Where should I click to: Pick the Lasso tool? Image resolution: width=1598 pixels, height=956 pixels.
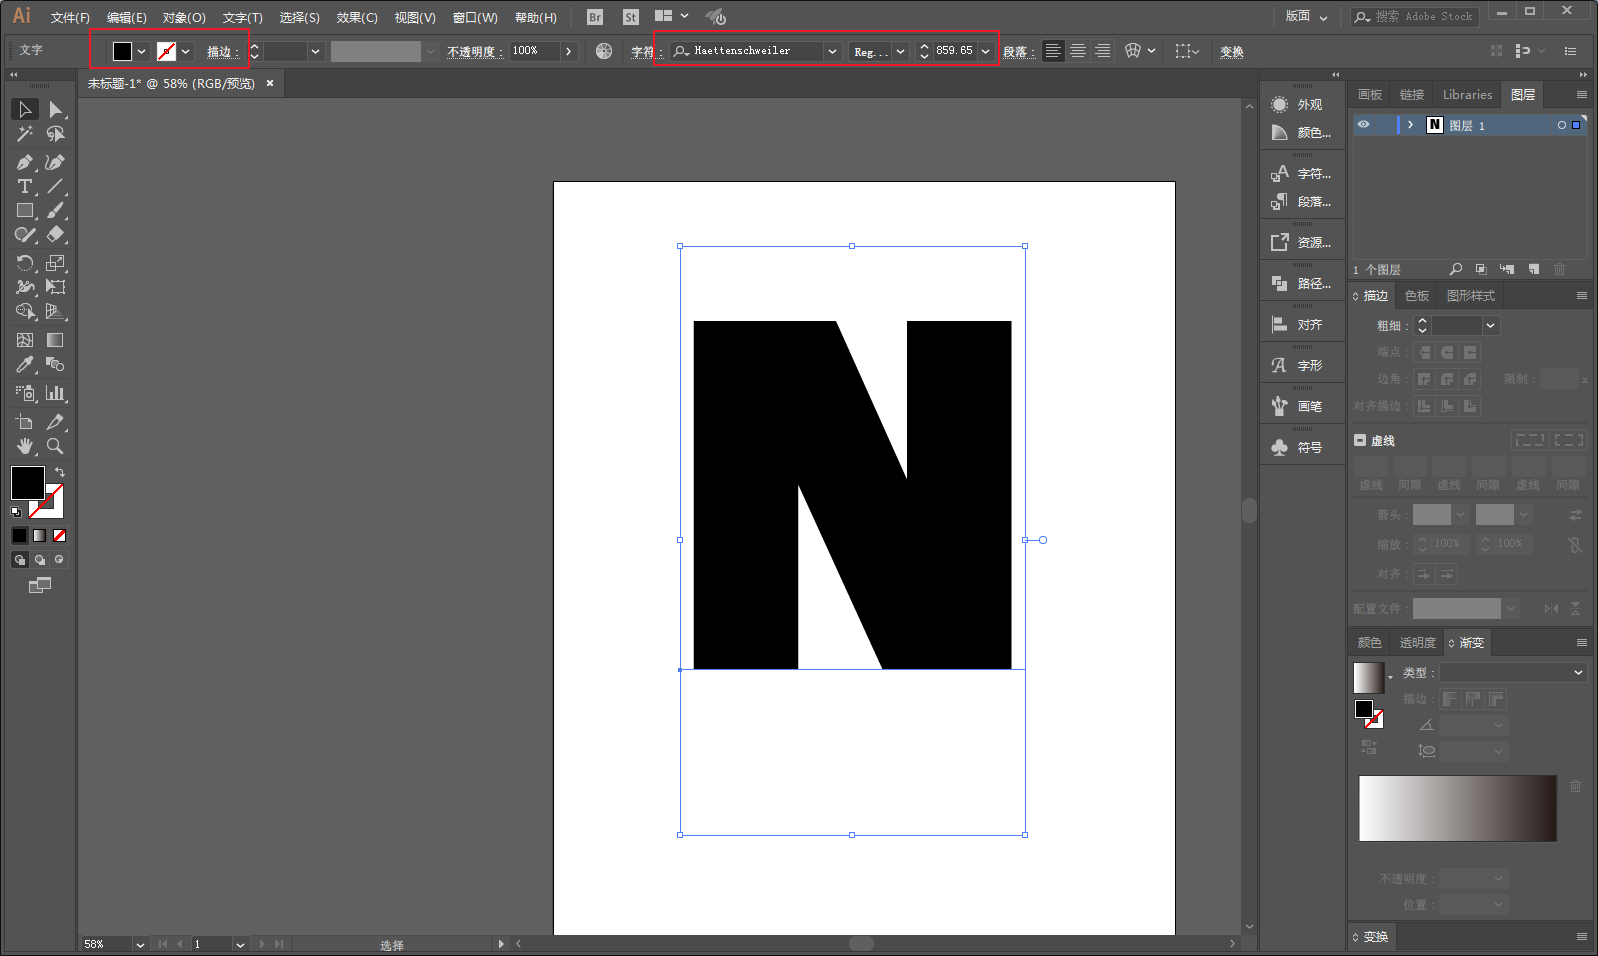coord(56,134)
